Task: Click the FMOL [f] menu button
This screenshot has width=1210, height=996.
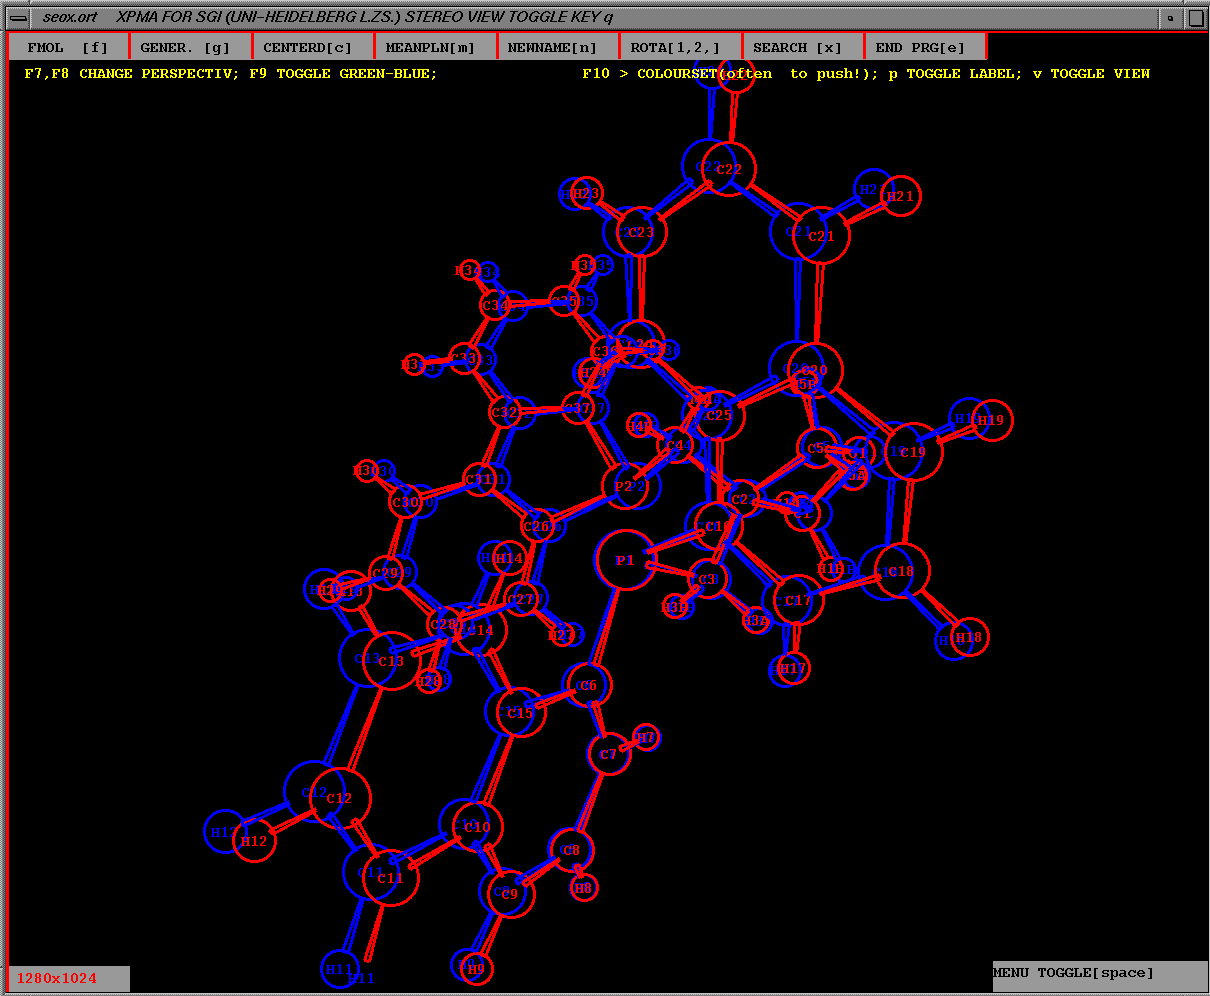Action: point(68,47)
